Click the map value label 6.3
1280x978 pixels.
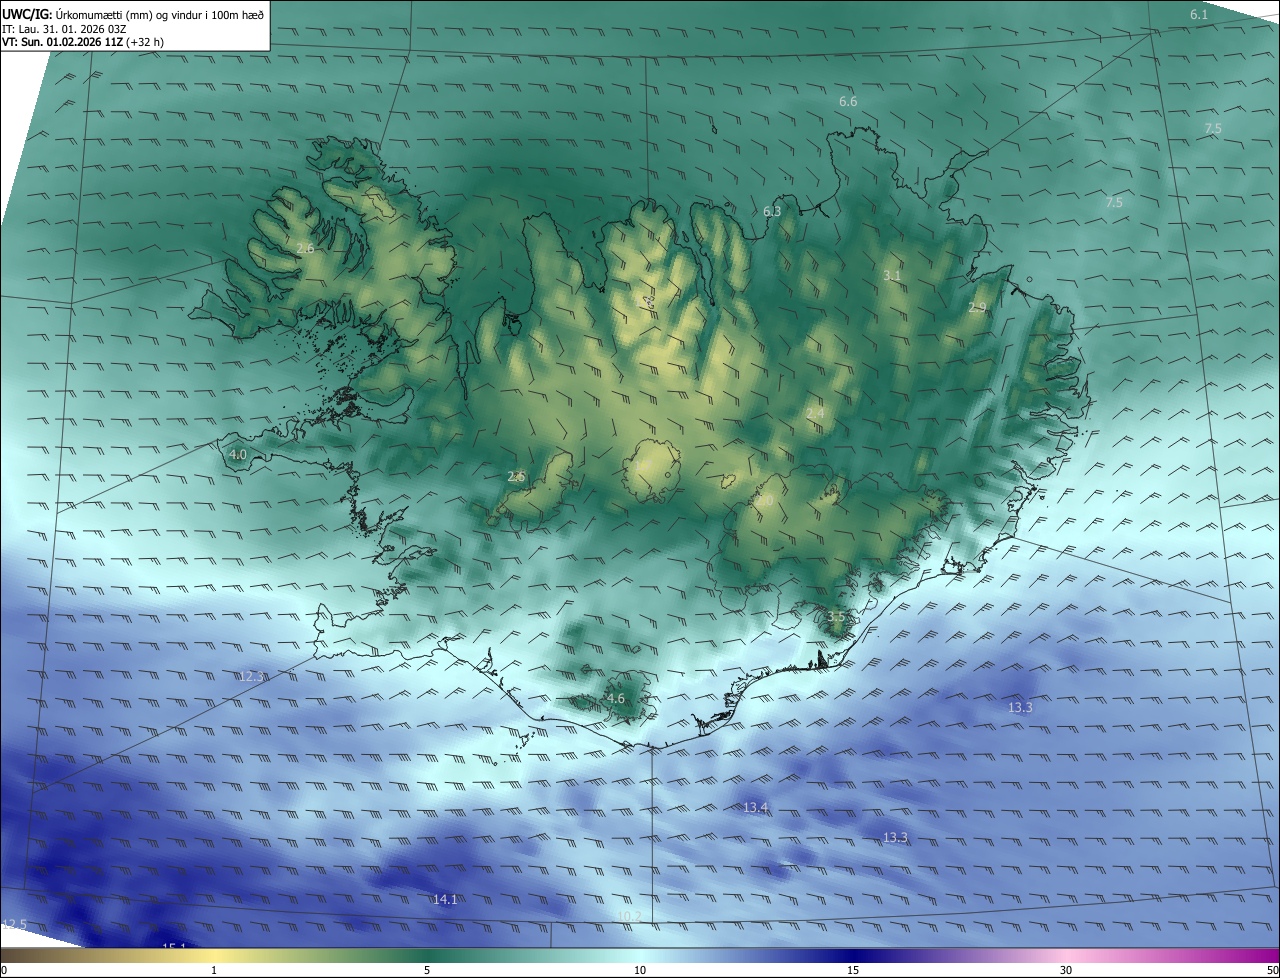click(772, 212)
